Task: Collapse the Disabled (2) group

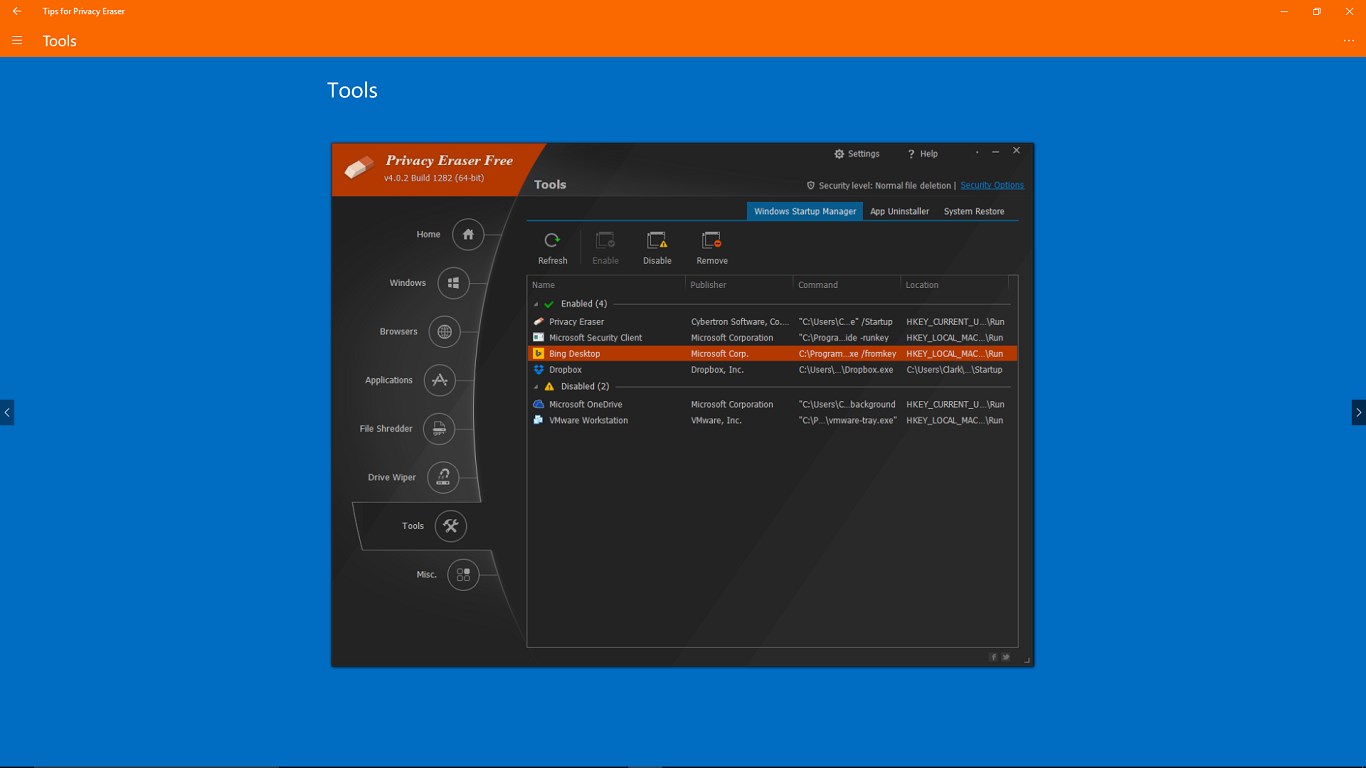Action: (x=537, y=386)
